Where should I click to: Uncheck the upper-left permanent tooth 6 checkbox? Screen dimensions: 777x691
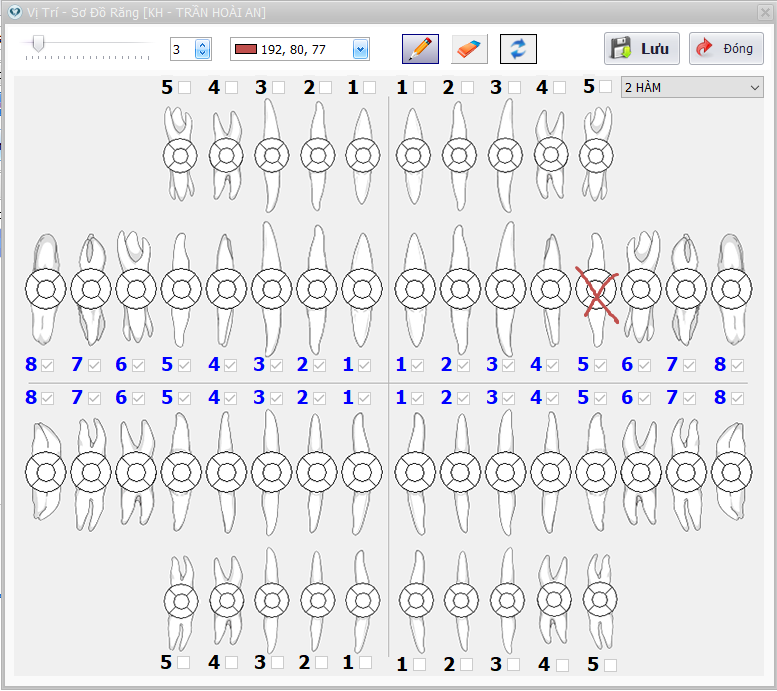138,365
